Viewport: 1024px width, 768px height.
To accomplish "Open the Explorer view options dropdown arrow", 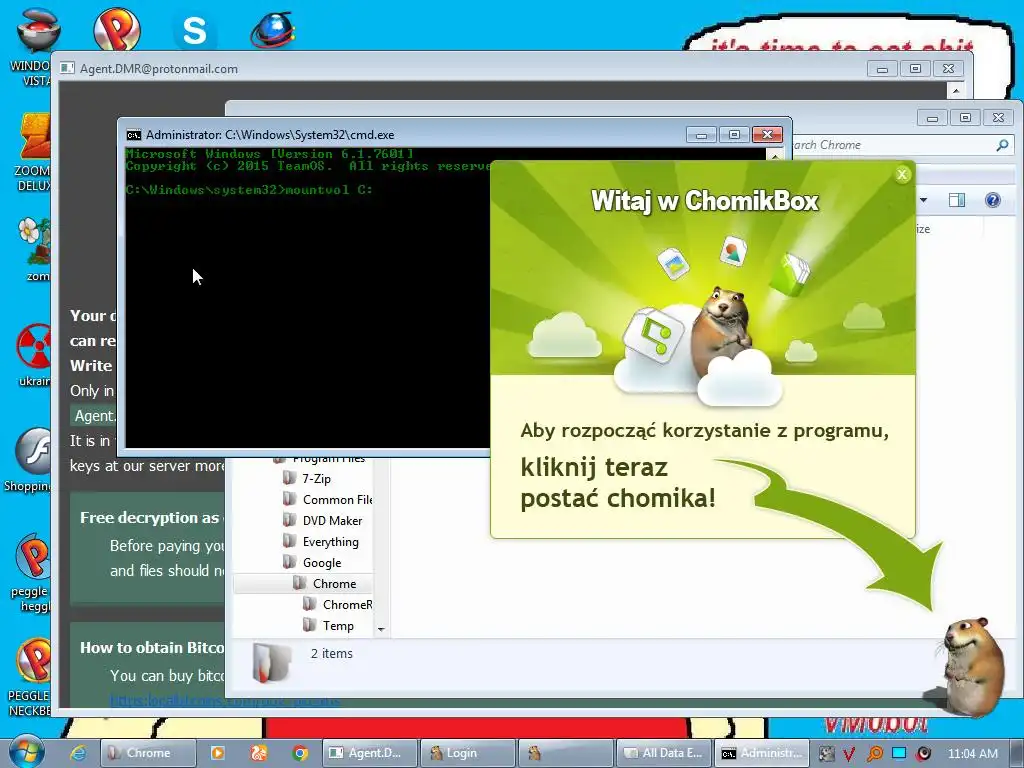I will [x=923, y=200].
